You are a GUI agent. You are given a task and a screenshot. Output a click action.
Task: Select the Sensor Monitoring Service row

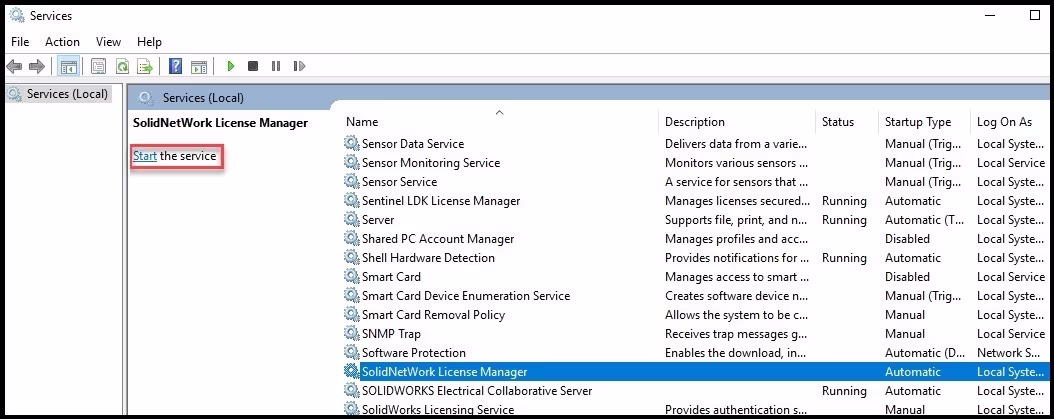point(695,163)
